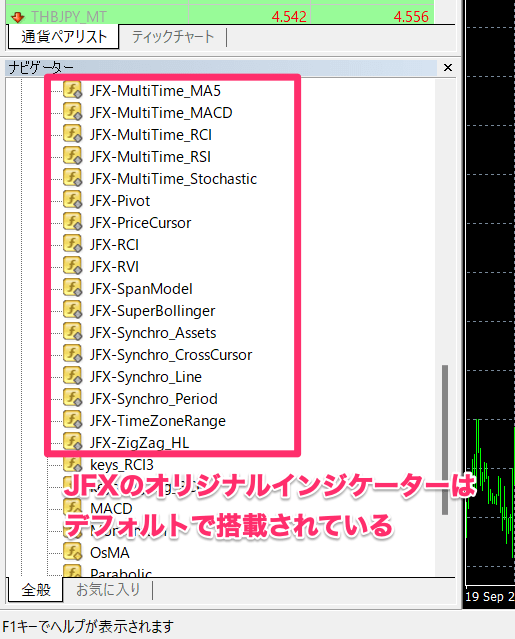Highlight JFX-Synchro_Period in the Navigator
The height and width of the screenshot is (639, 515).
pyautogui.click(x=154, y=399)
